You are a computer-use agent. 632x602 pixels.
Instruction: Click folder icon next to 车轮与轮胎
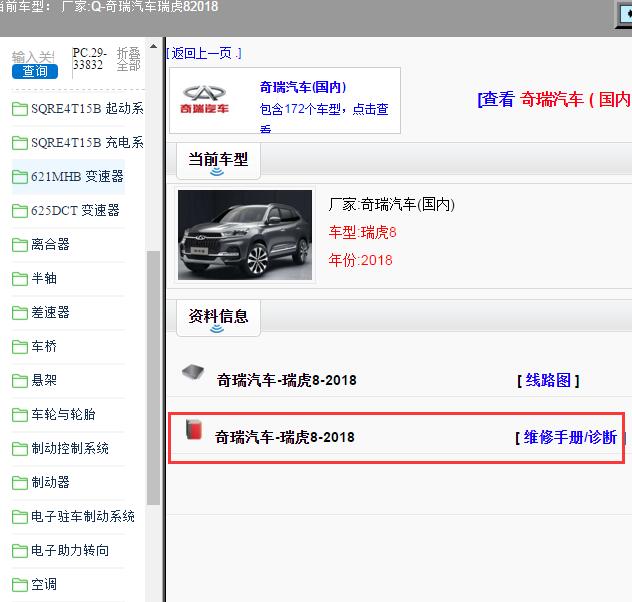20,415
